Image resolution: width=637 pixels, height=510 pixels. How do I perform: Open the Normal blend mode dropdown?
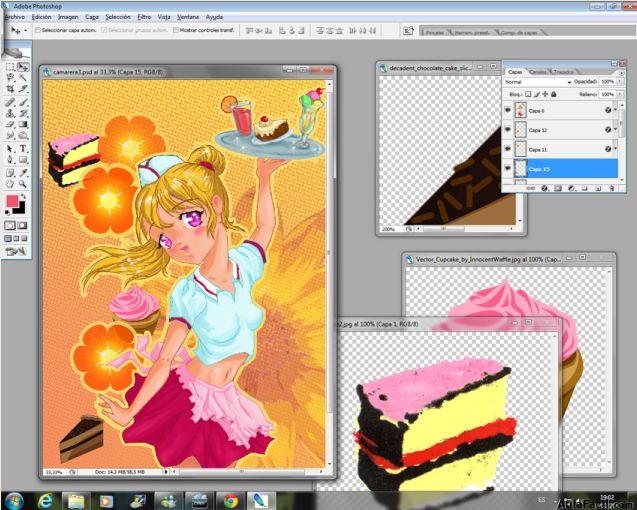click(537, 82)
